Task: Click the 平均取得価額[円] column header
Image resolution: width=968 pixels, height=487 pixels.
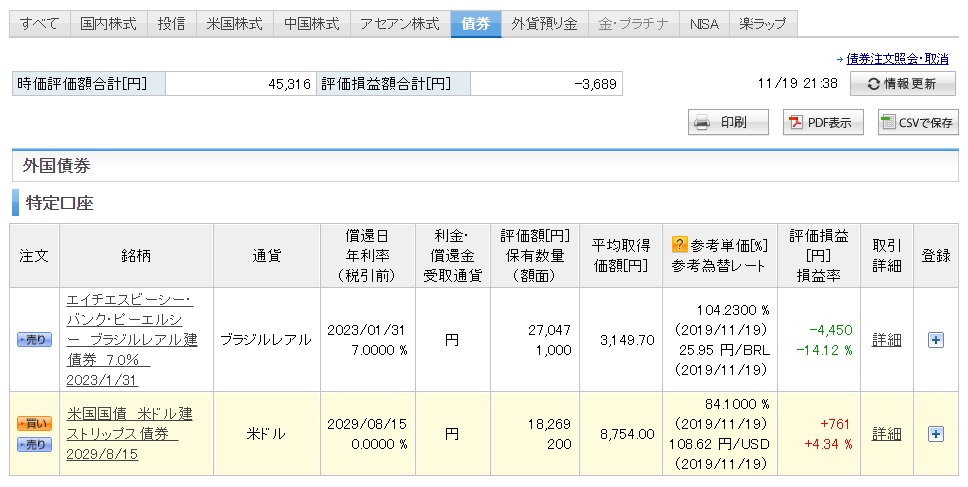Action: tap(620, 256)
